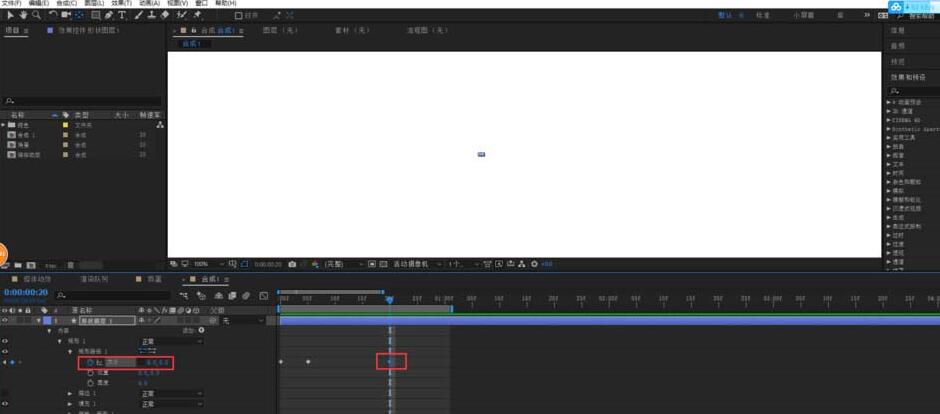940x414 pixels.
Task: Click the snapshot camera icon in viewer
Action: tap(292, 264)
